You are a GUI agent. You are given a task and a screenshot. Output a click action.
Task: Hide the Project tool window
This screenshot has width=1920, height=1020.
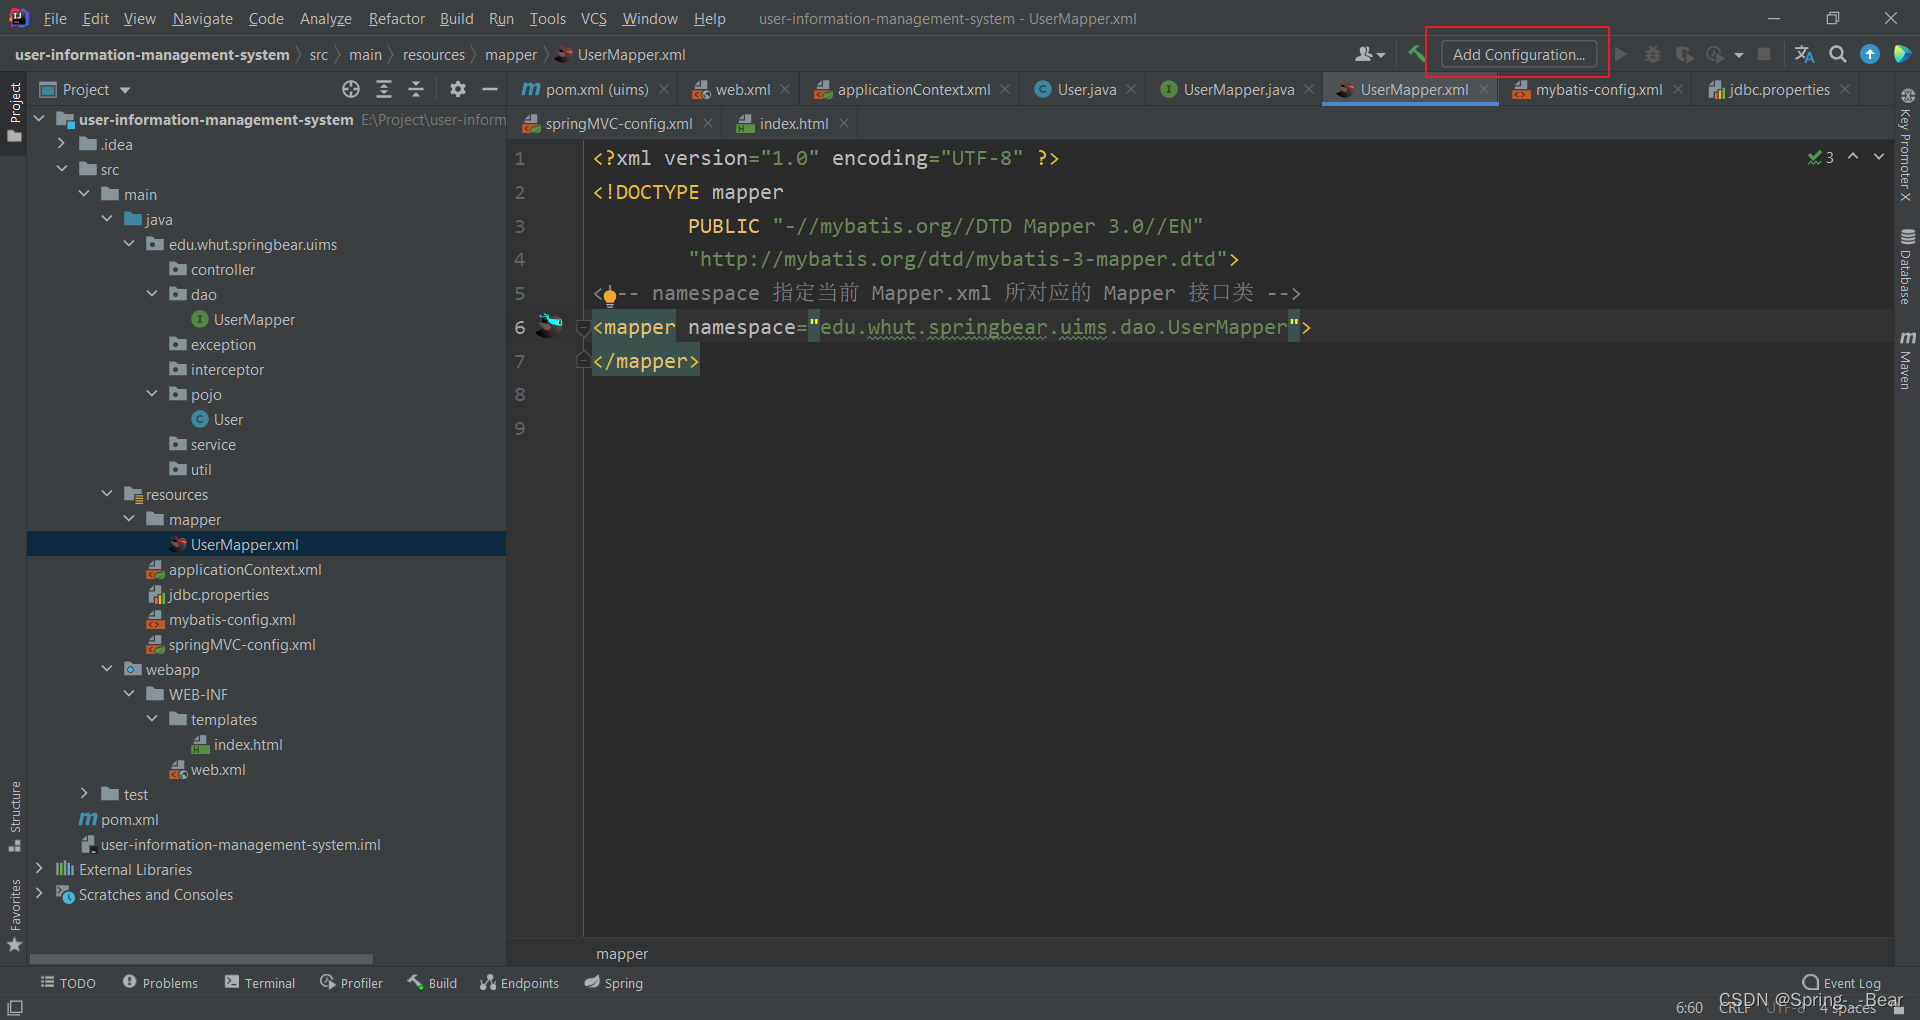[x=490, y=90]
